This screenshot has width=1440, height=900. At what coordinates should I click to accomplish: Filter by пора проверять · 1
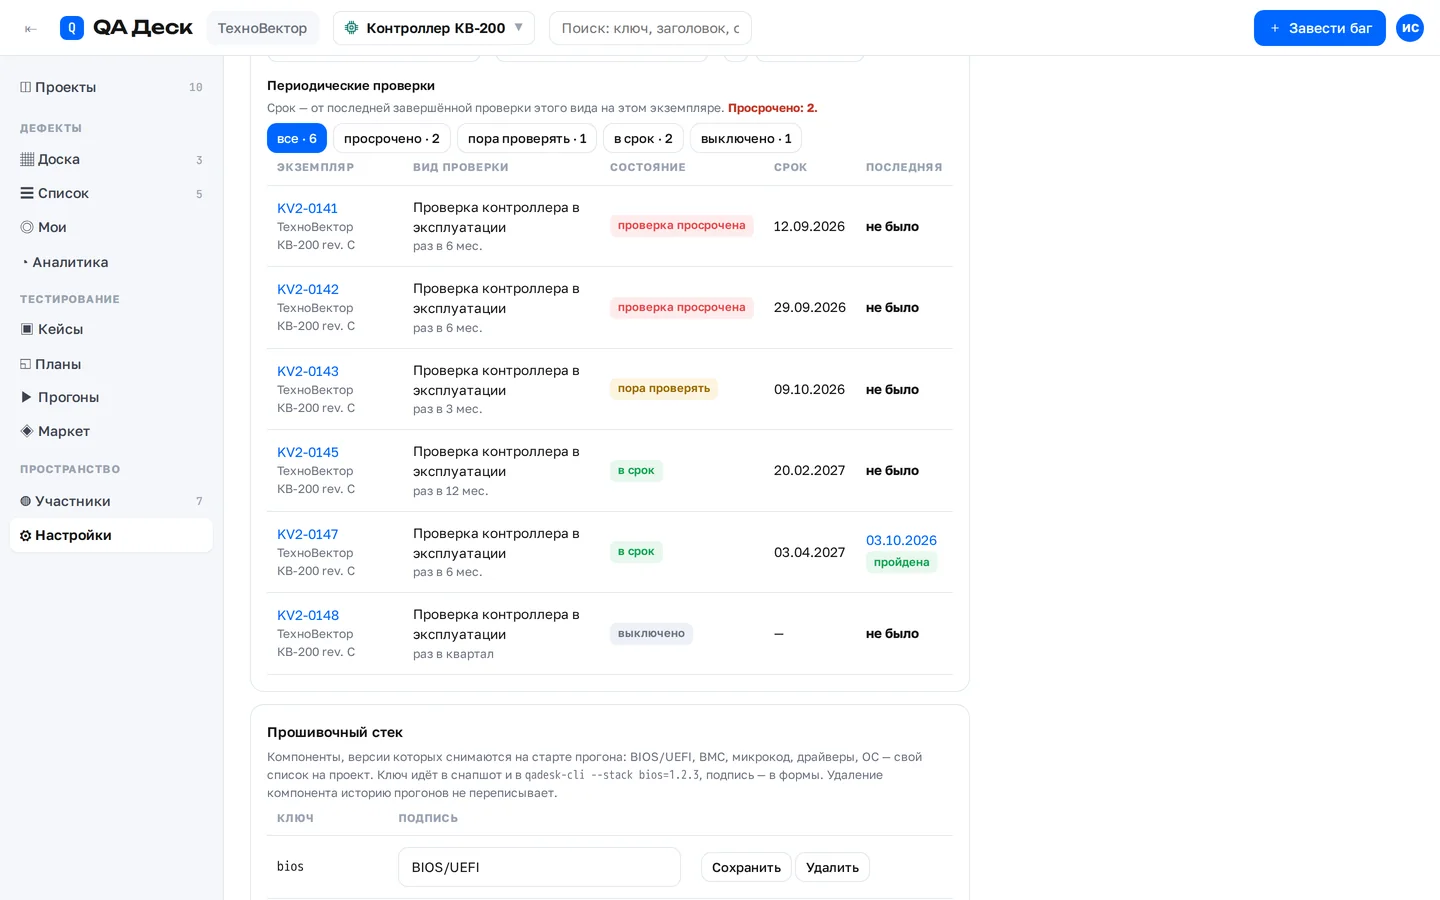pos(527,139)
